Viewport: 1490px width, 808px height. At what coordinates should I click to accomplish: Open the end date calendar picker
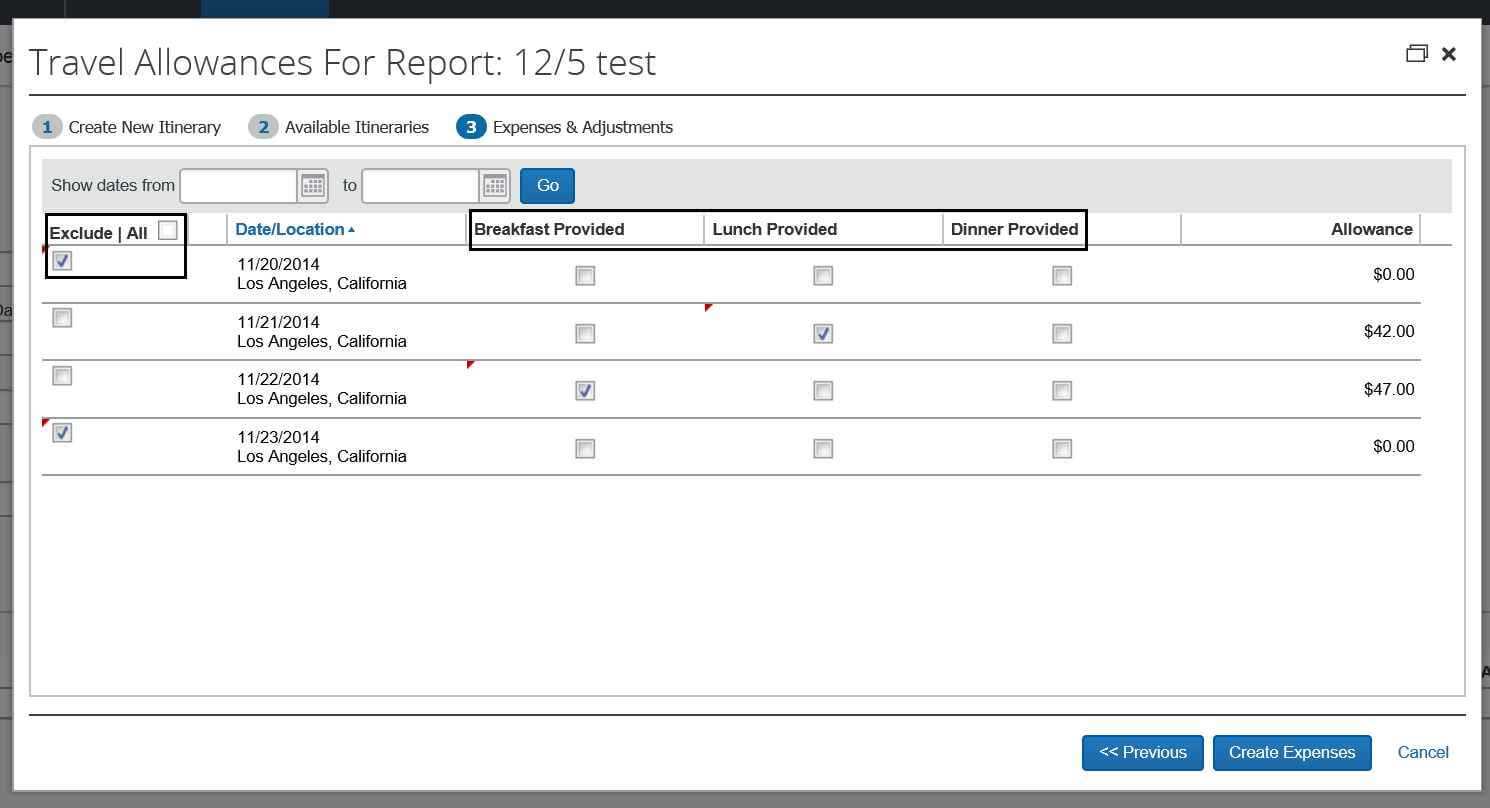(495, 185)
